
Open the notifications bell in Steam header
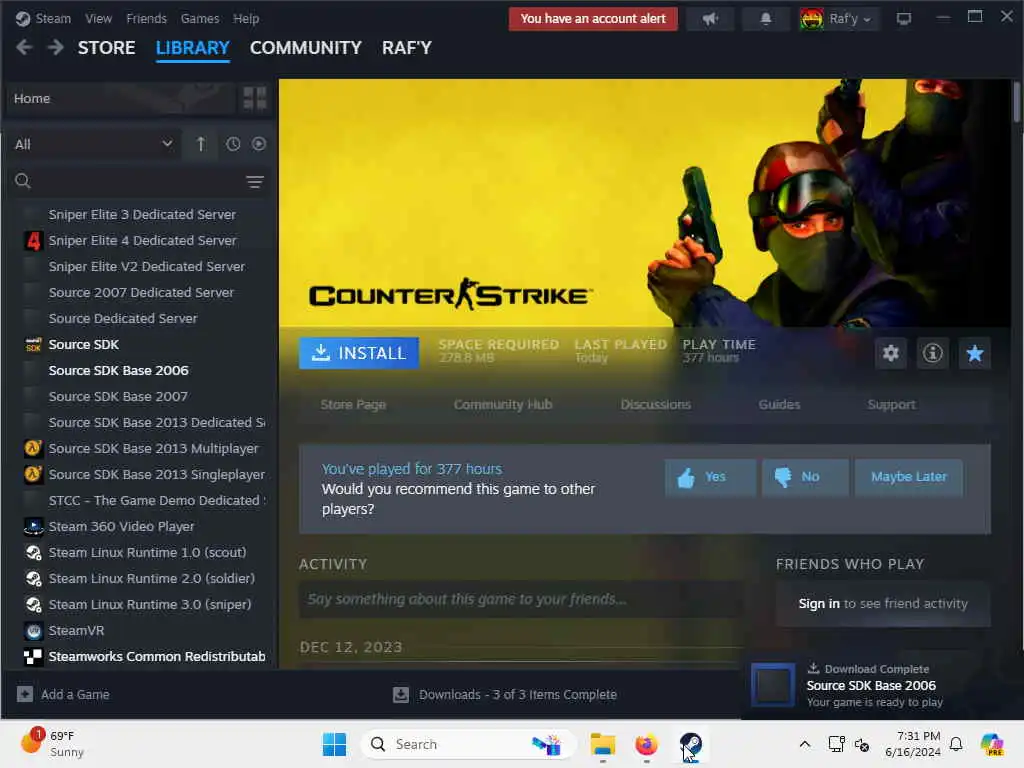(765, 19)
